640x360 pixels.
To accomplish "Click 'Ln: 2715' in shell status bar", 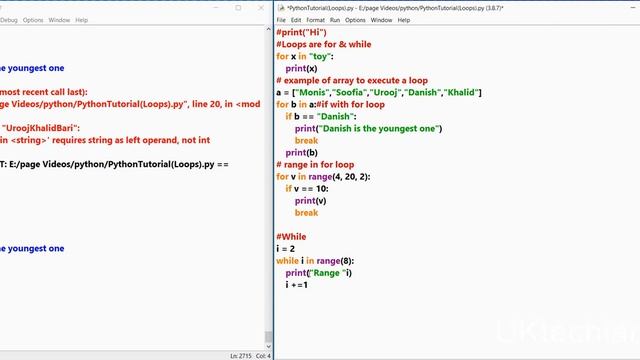I will [241, 356].
